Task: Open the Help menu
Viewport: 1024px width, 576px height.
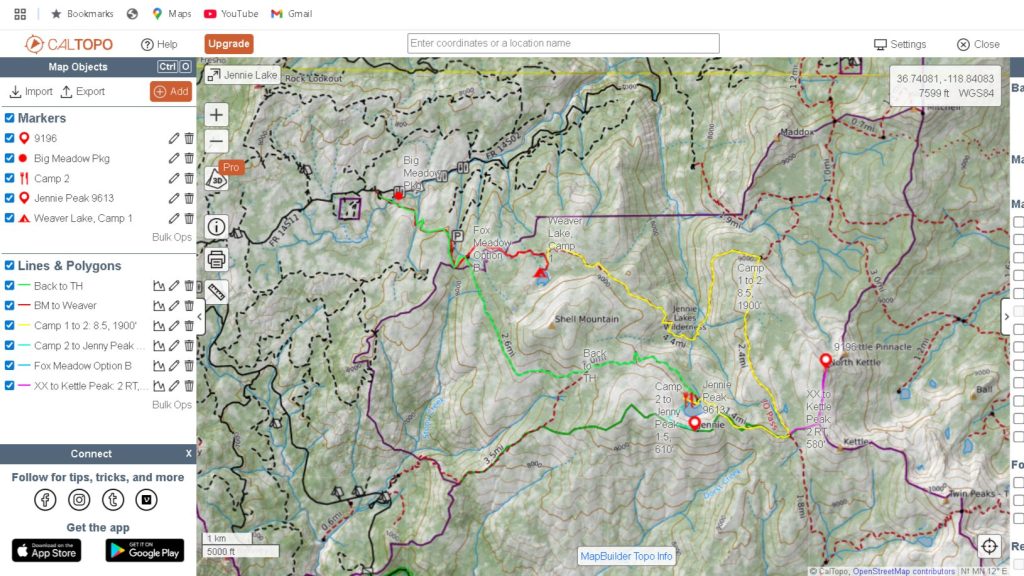Action: coord(159,44)
